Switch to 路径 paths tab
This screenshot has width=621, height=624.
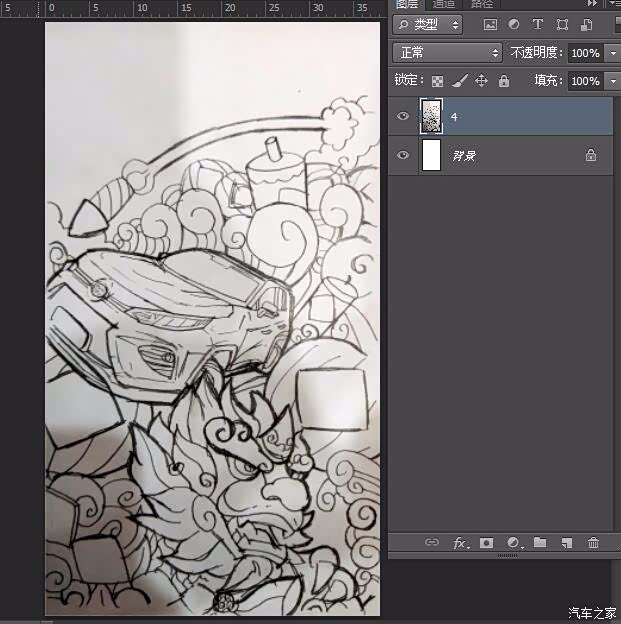click(x=482, y=4)
